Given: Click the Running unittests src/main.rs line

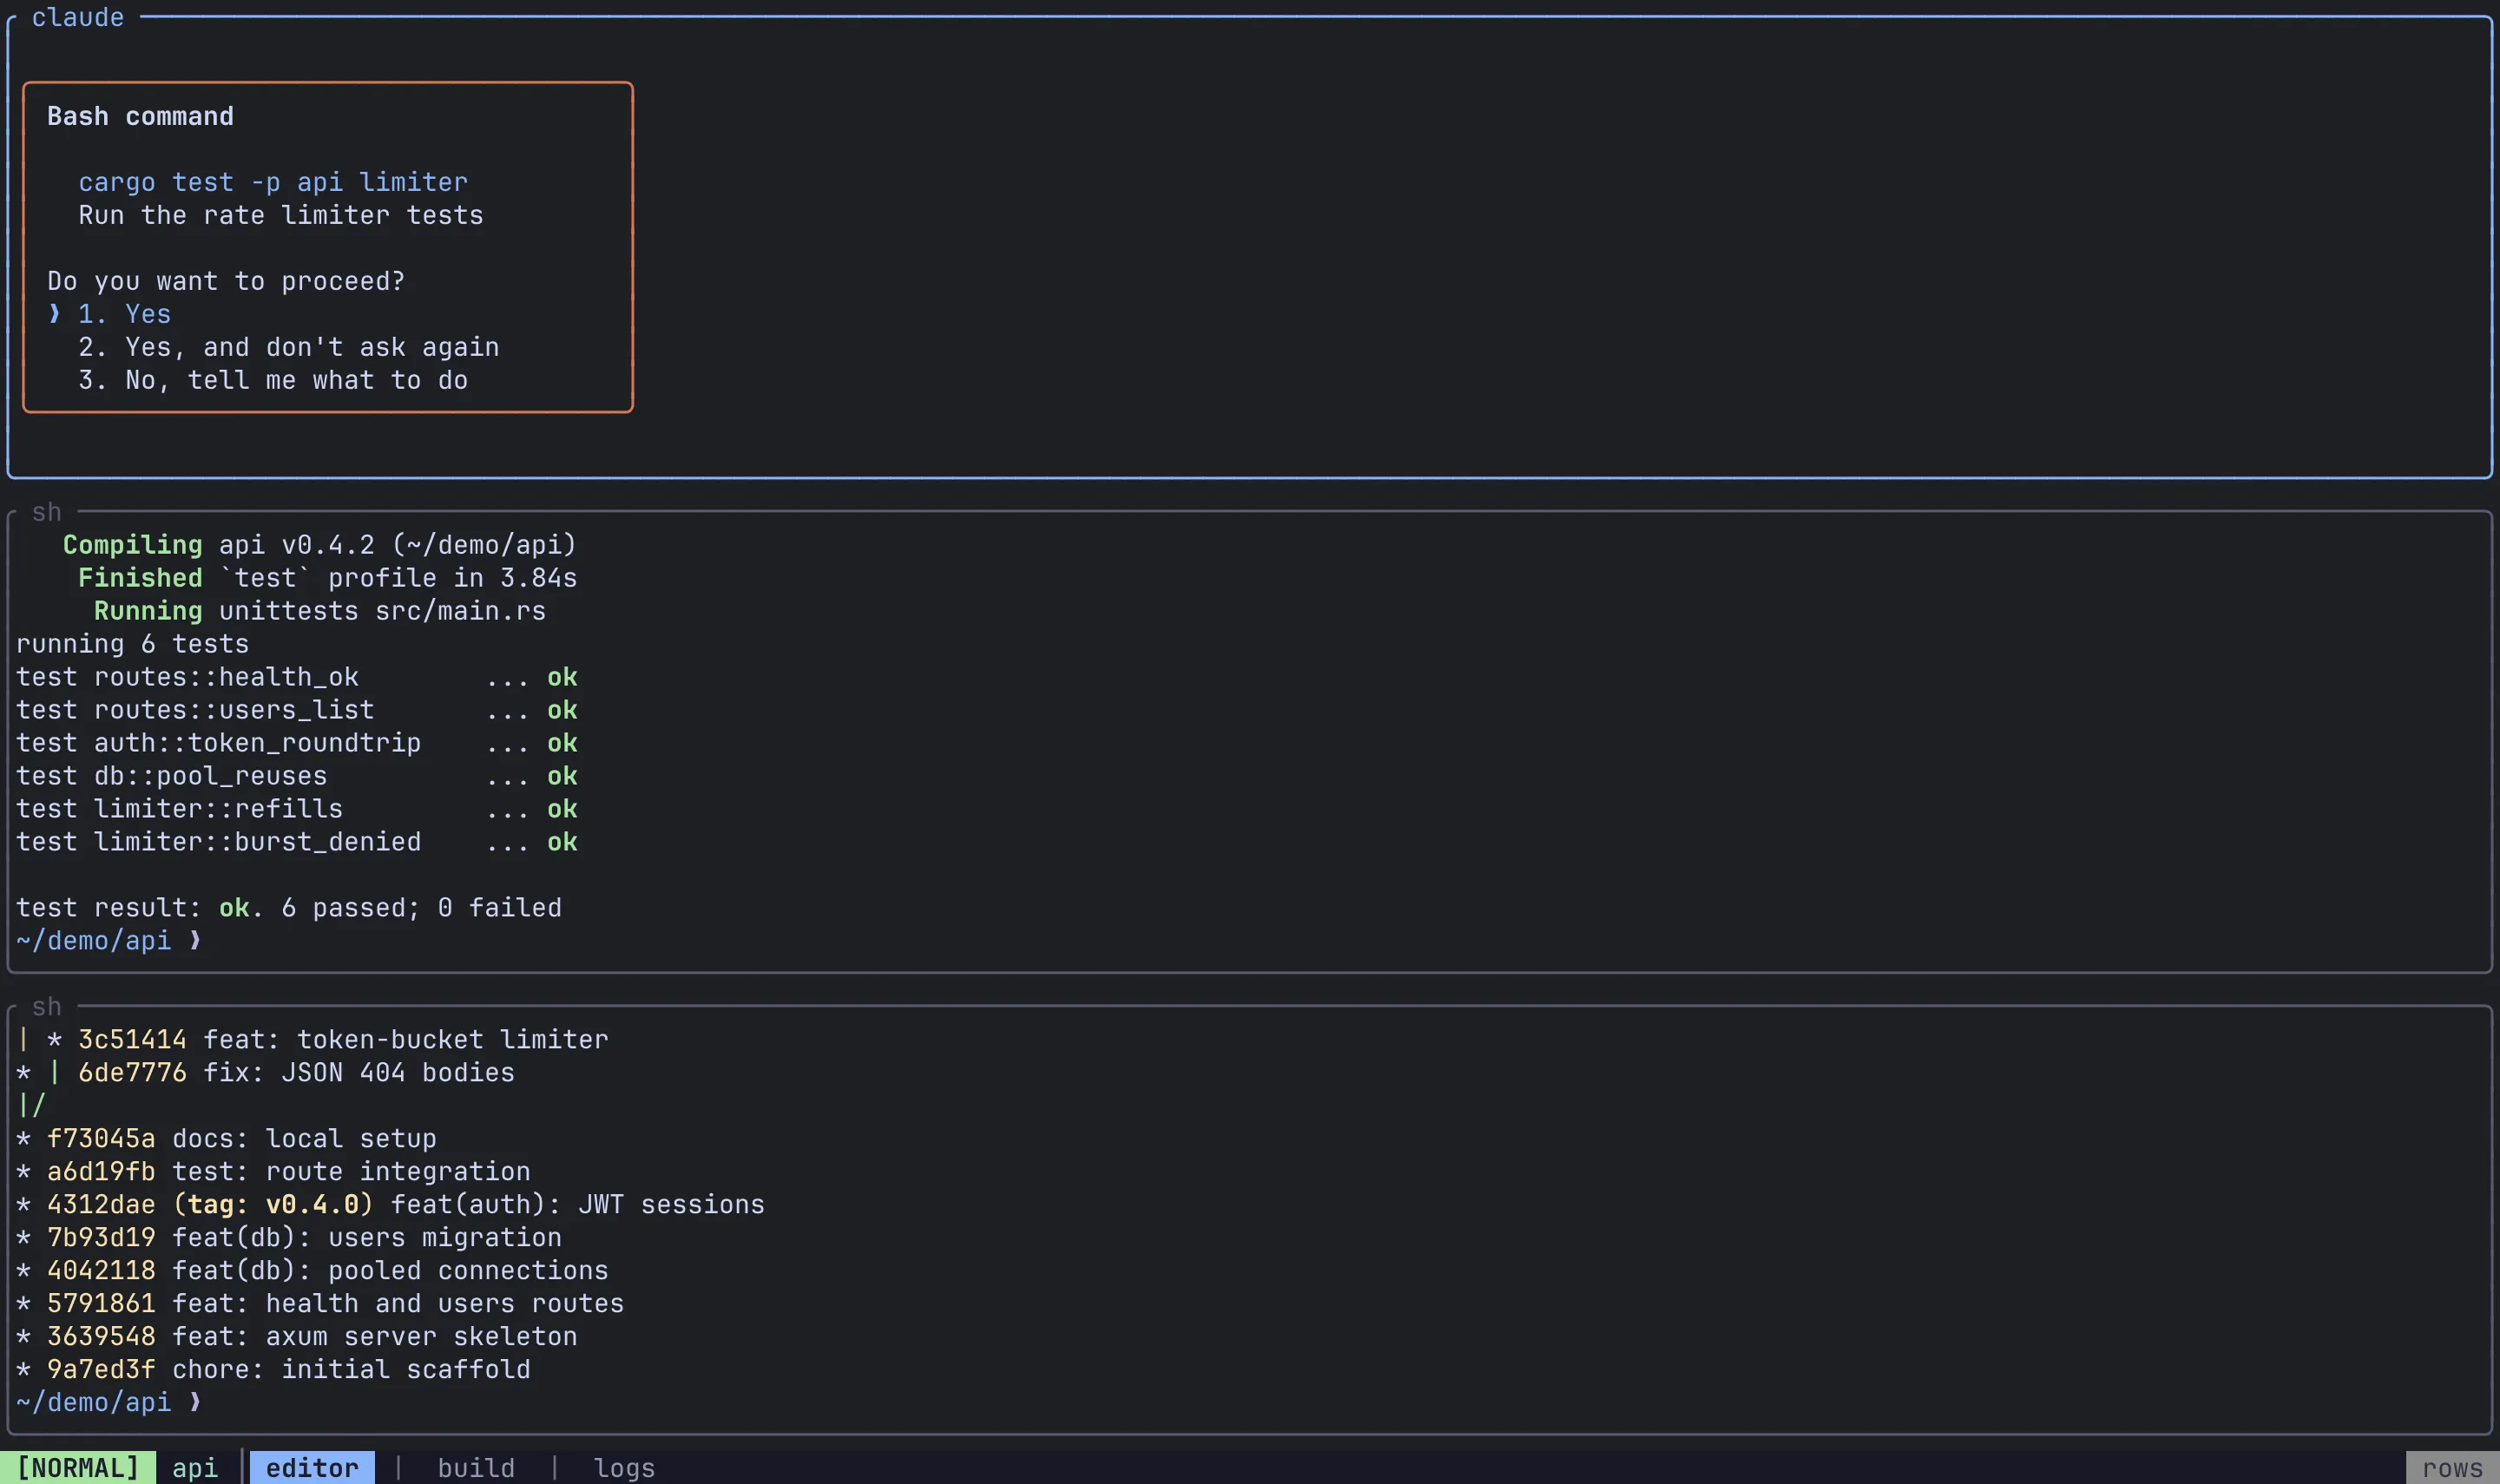Looking at the screenshot, I should coord(320,611).
